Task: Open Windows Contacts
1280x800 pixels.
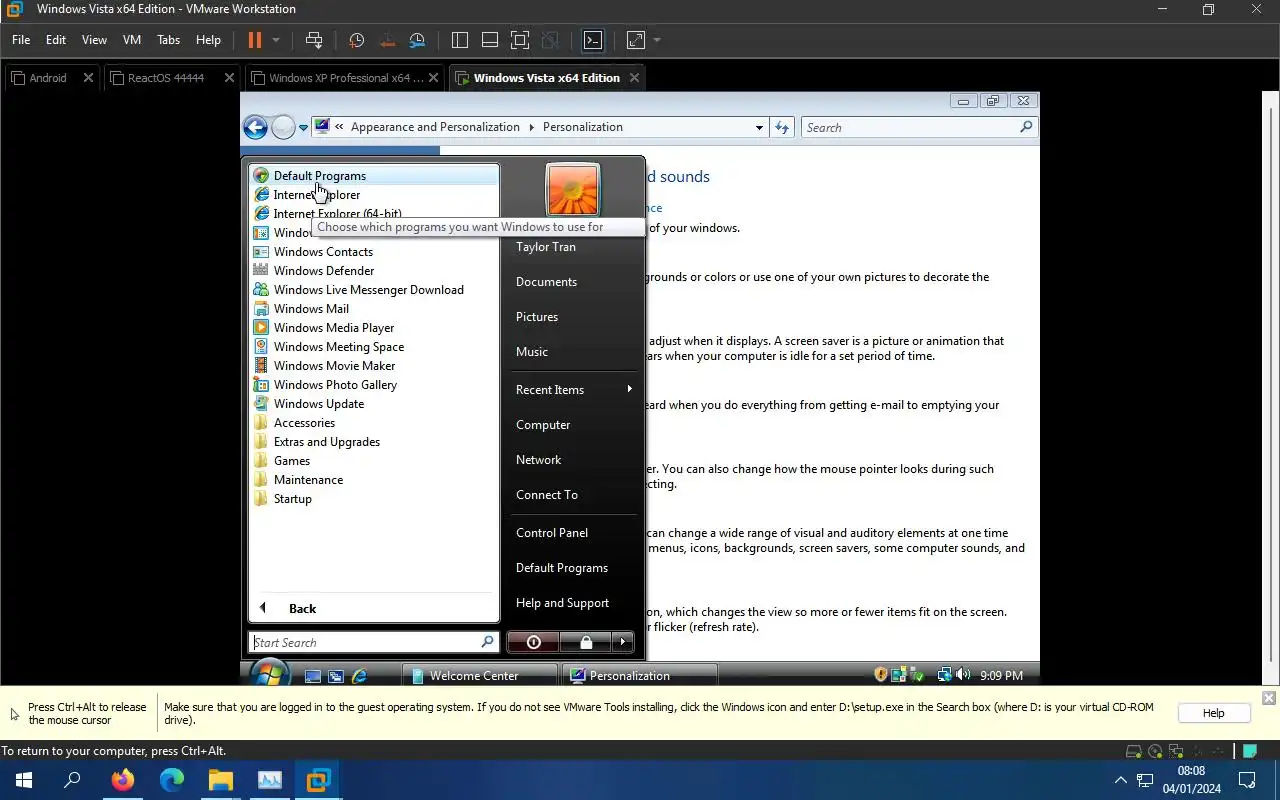Action: [374, 252]
